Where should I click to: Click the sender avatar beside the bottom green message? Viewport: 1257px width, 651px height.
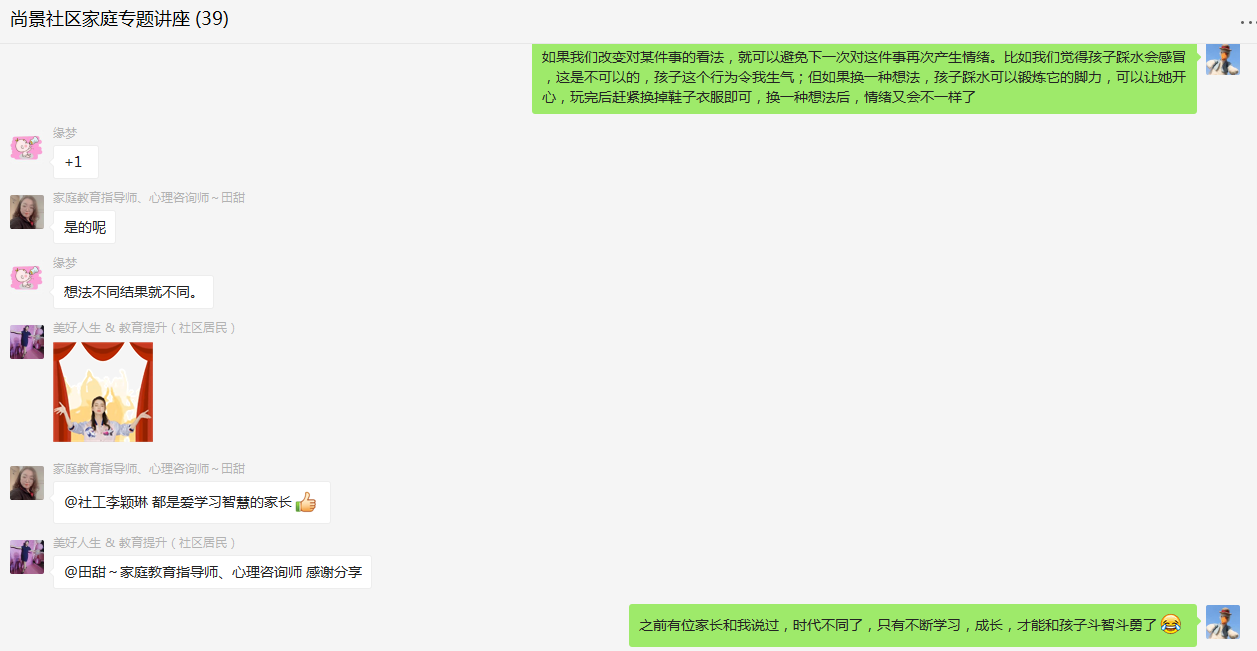pos(1223,622)
